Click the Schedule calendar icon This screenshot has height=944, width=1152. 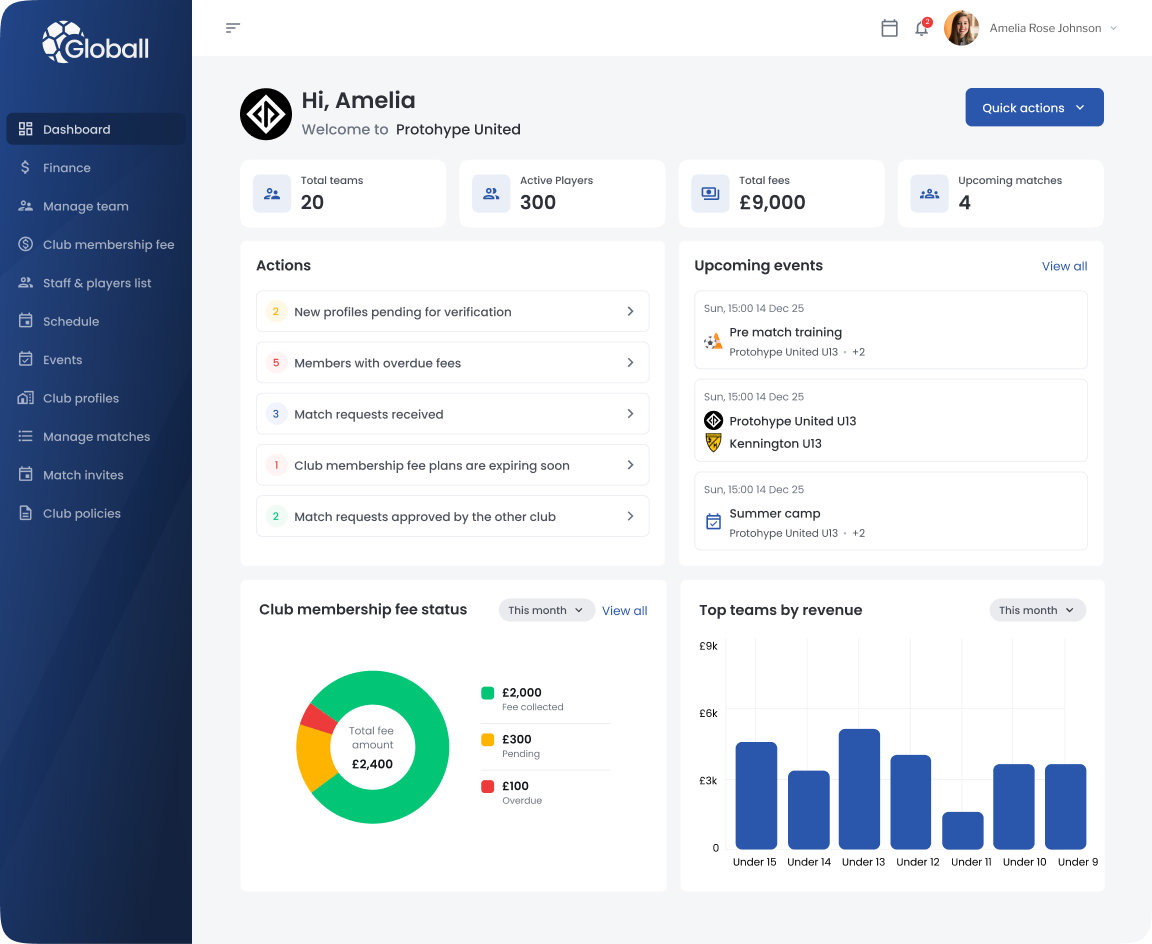(26, 320)
